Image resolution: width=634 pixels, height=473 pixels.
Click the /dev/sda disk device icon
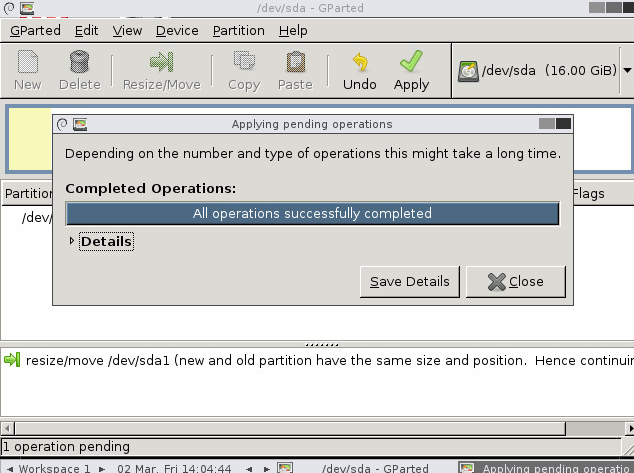(468, 71)
